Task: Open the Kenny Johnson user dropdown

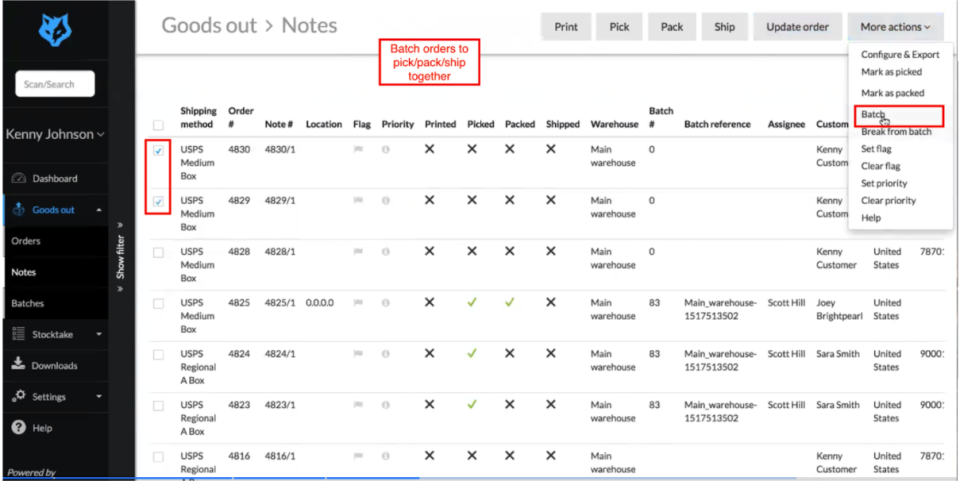Action: pos(55,134)
